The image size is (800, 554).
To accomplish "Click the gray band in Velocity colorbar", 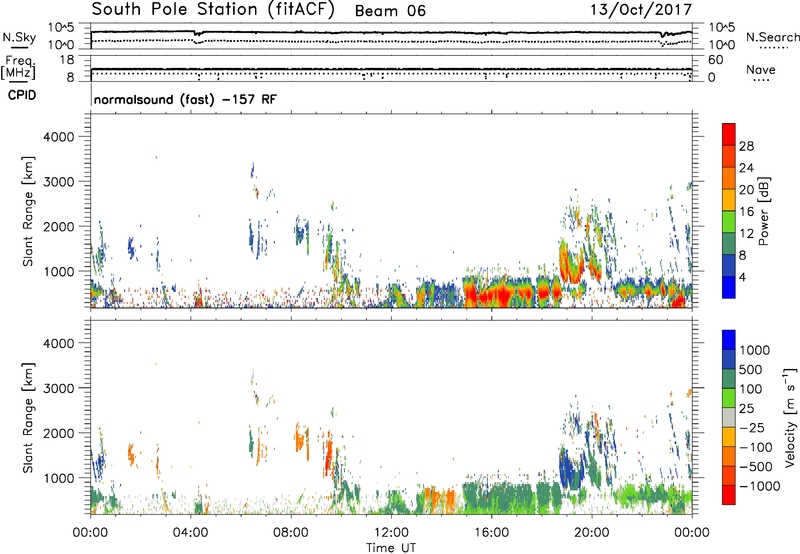I will coord(729,417).
